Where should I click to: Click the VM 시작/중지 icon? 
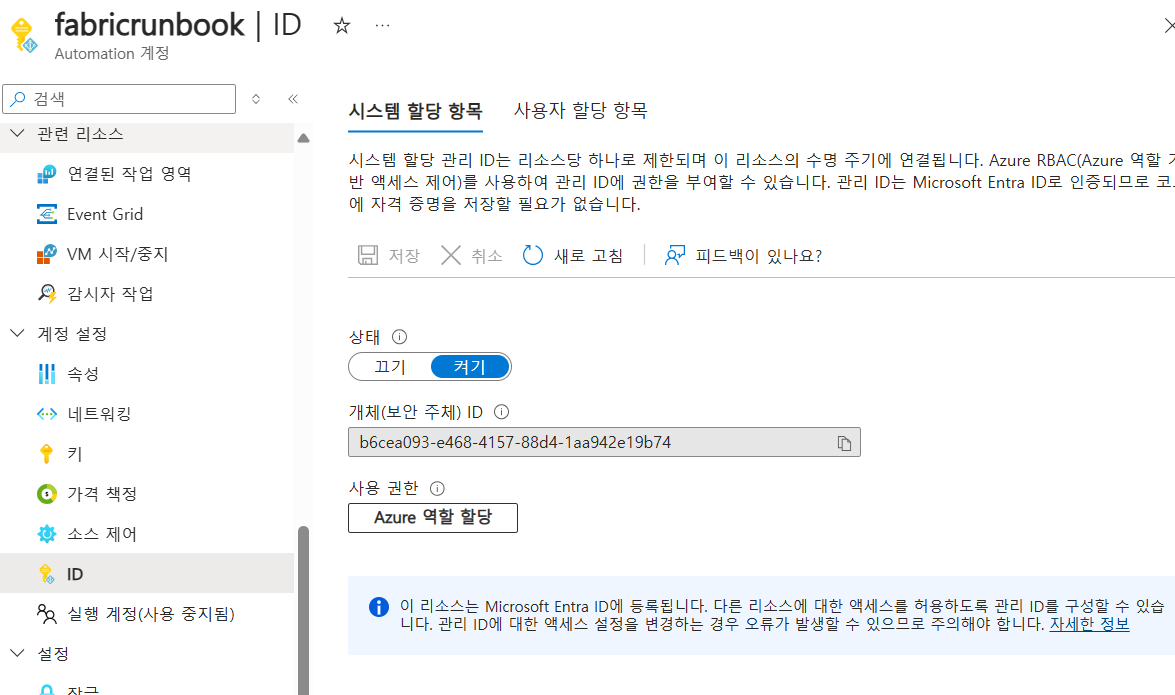(x=46, y=254)
